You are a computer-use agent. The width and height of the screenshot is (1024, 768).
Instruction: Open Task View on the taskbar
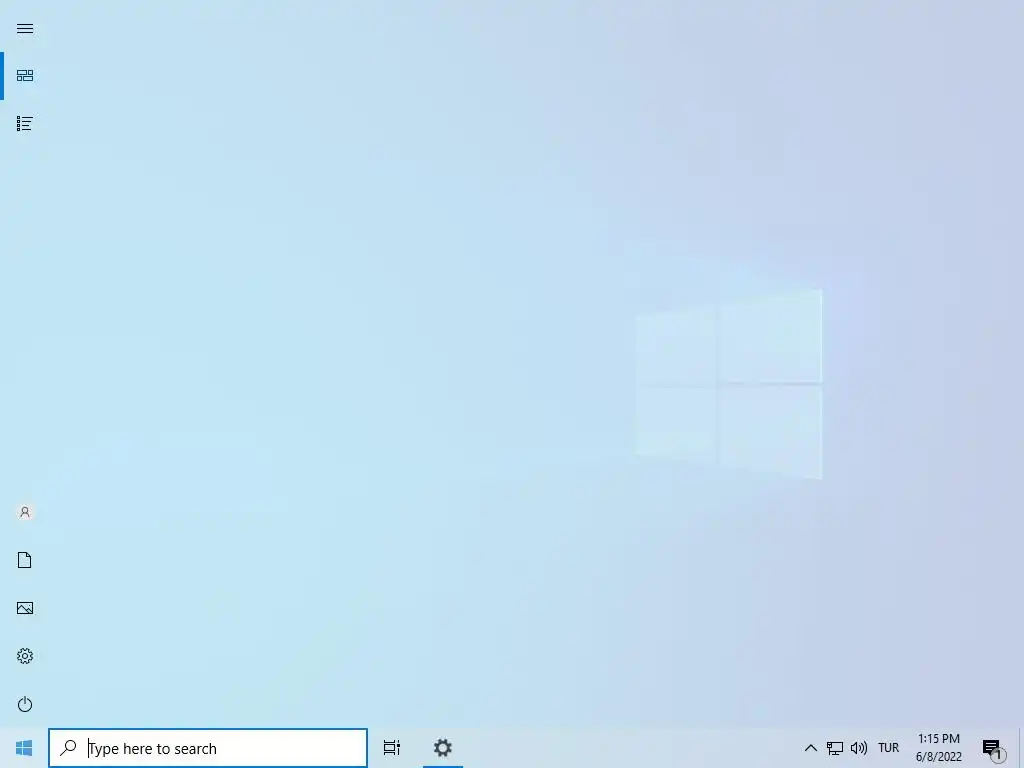pyautogui.click(x=392, y=748)
